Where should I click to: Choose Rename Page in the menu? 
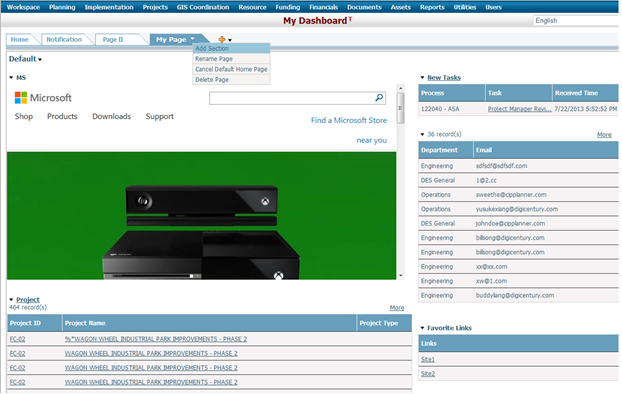[x=231, y=59]
